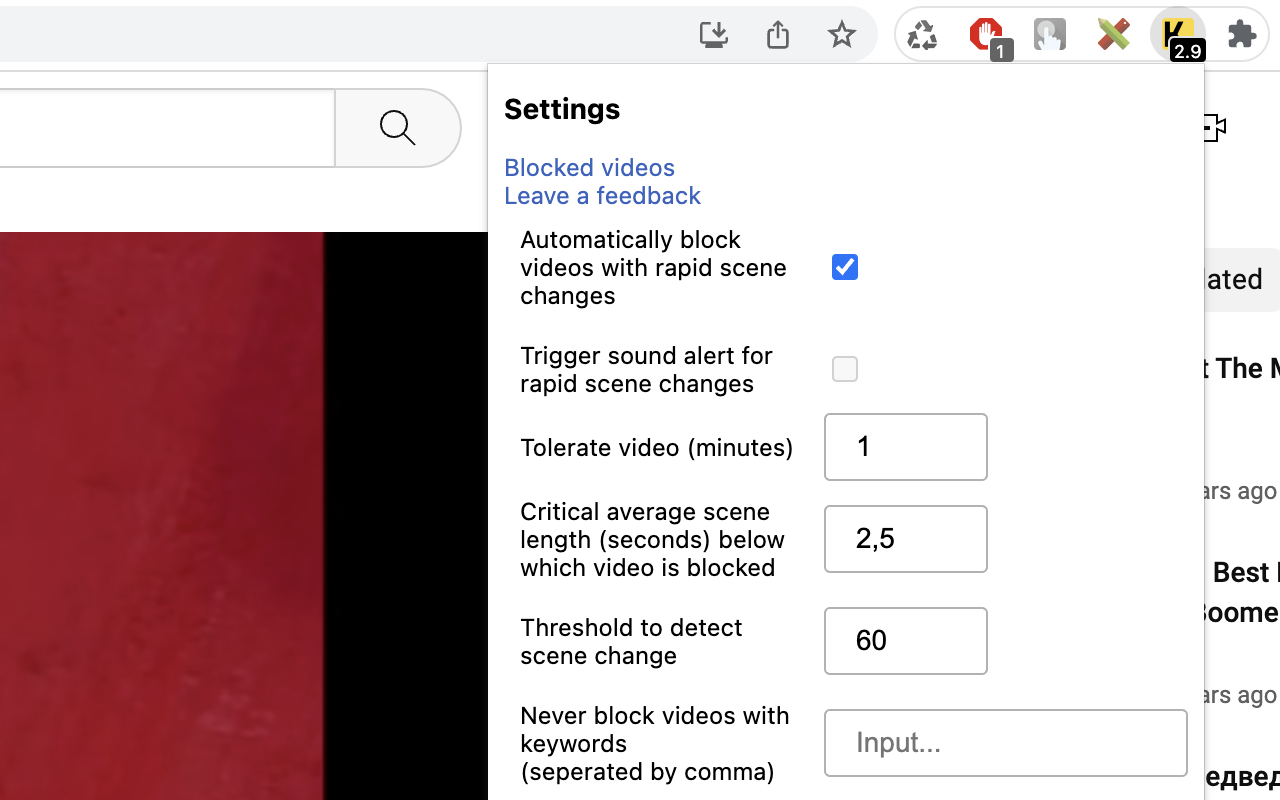Click the downloads icon in the toolbar
Viewport: 1280px width, 800px height.
tap(713, 33)
